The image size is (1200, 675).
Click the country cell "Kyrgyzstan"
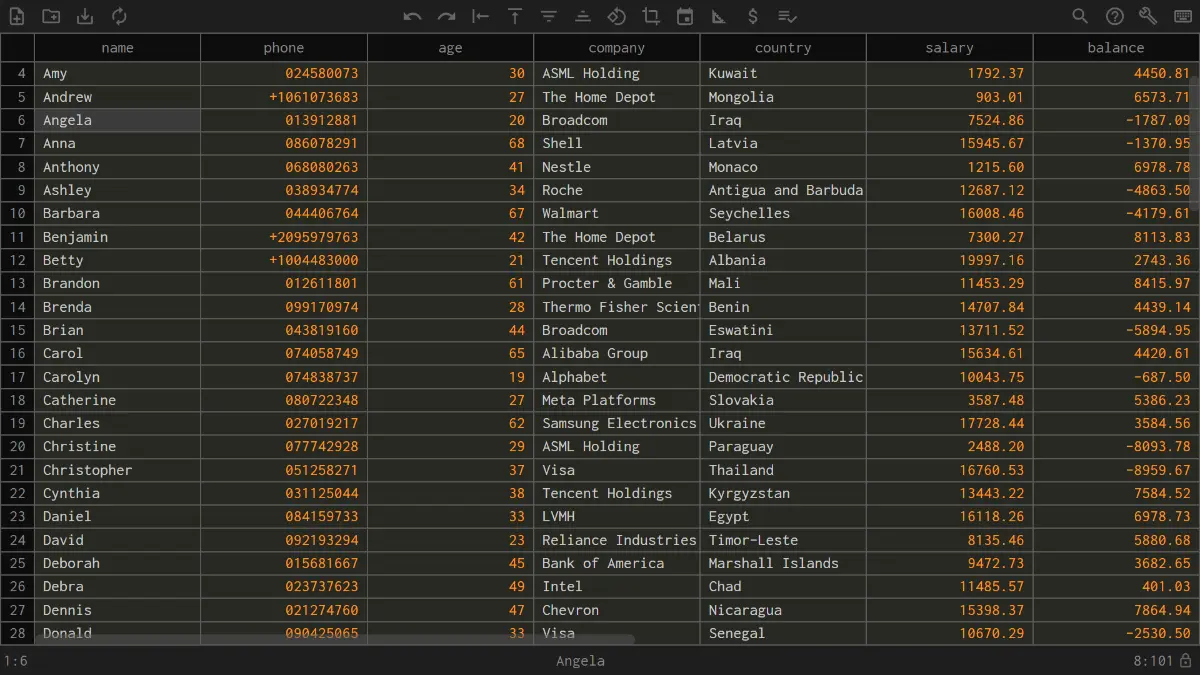point(783,493)
